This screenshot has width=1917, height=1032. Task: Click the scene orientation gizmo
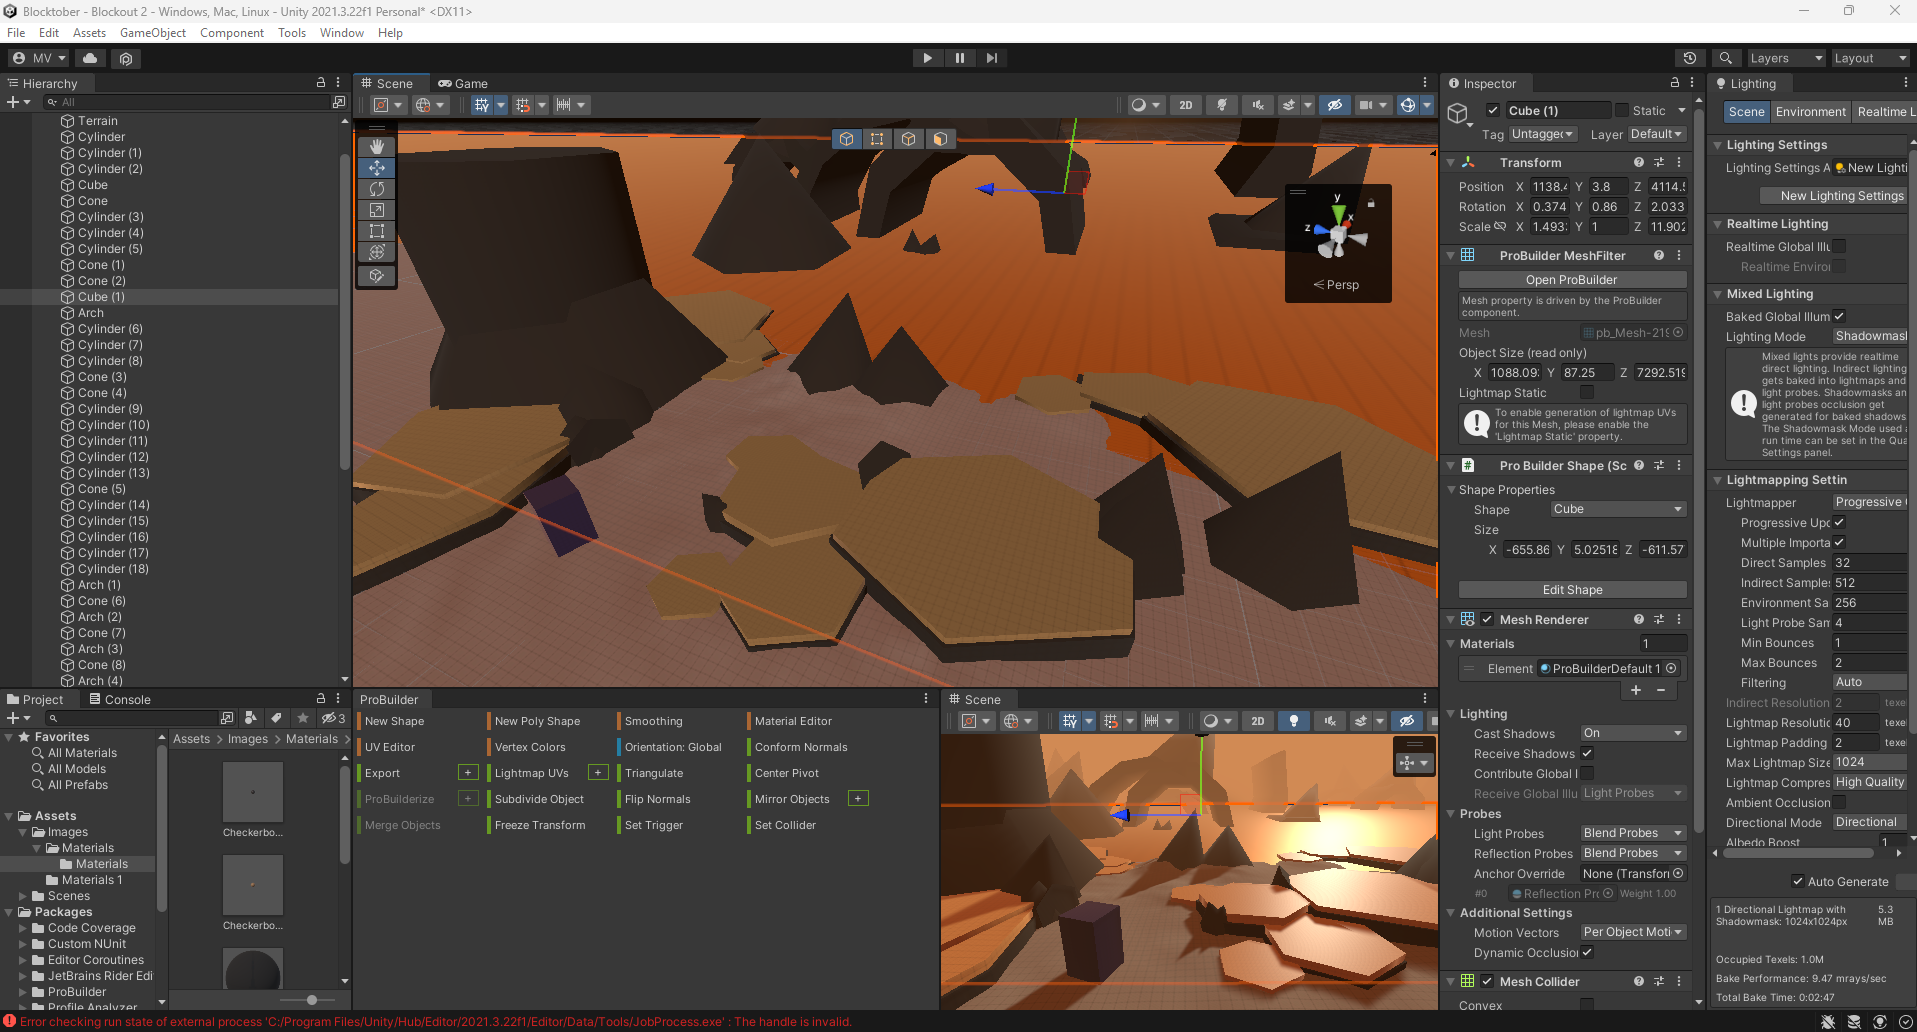click(1337, 234)
